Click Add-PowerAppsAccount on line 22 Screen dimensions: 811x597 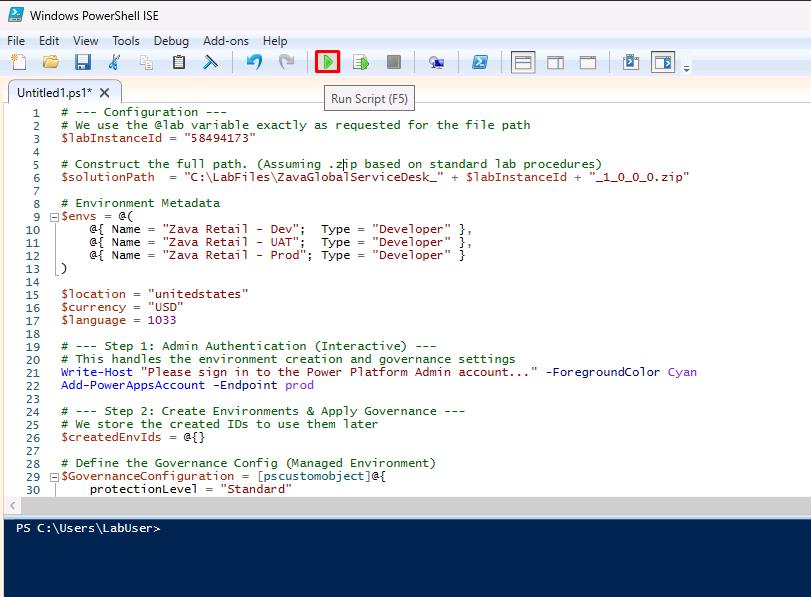133,385
